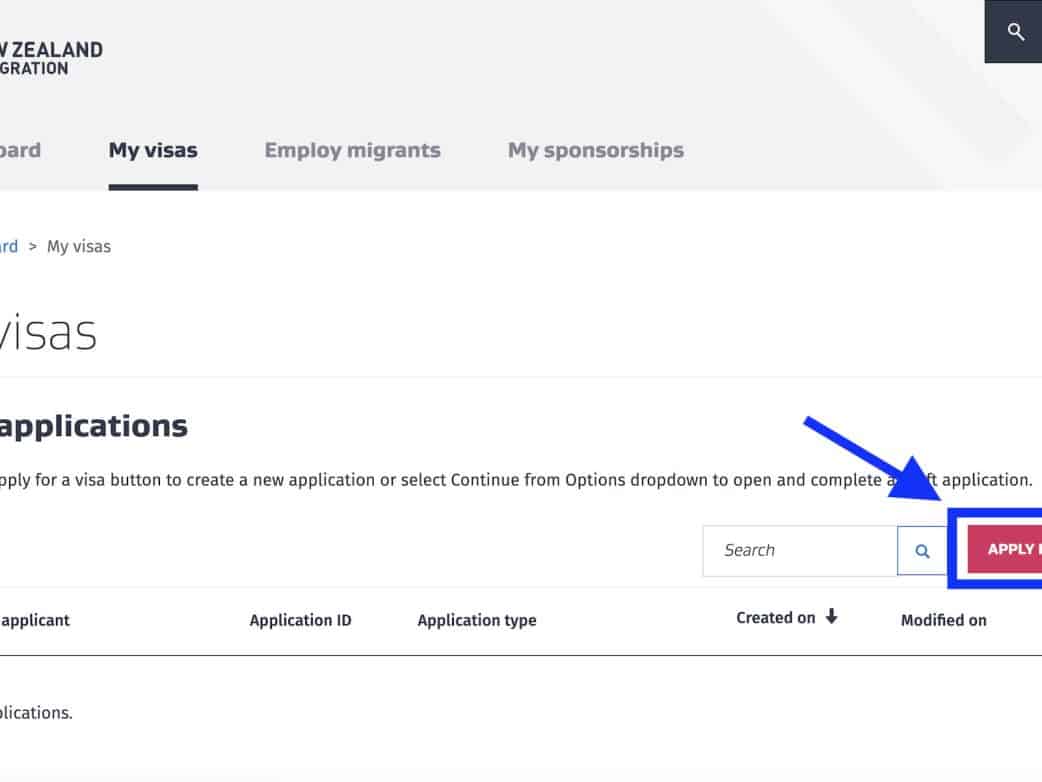The image size is (1042, 782).
Task: Sort applications by Created on header
Action: tap(776, 618)
